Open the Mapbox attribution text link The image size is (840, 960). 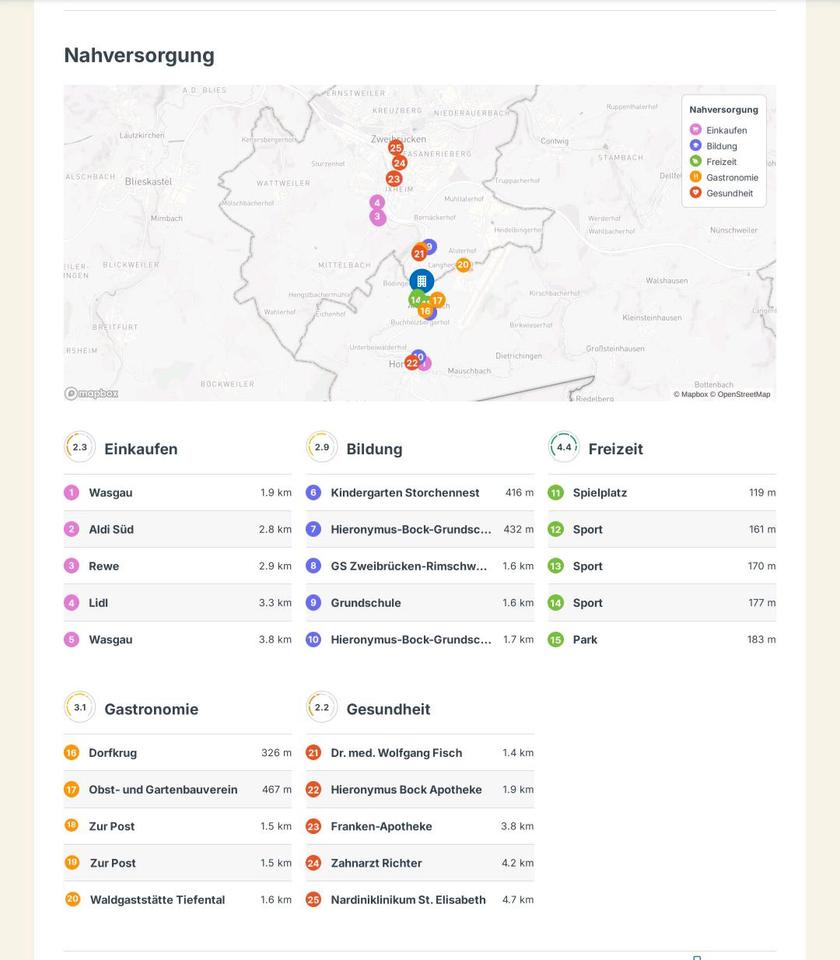(690, 394)
